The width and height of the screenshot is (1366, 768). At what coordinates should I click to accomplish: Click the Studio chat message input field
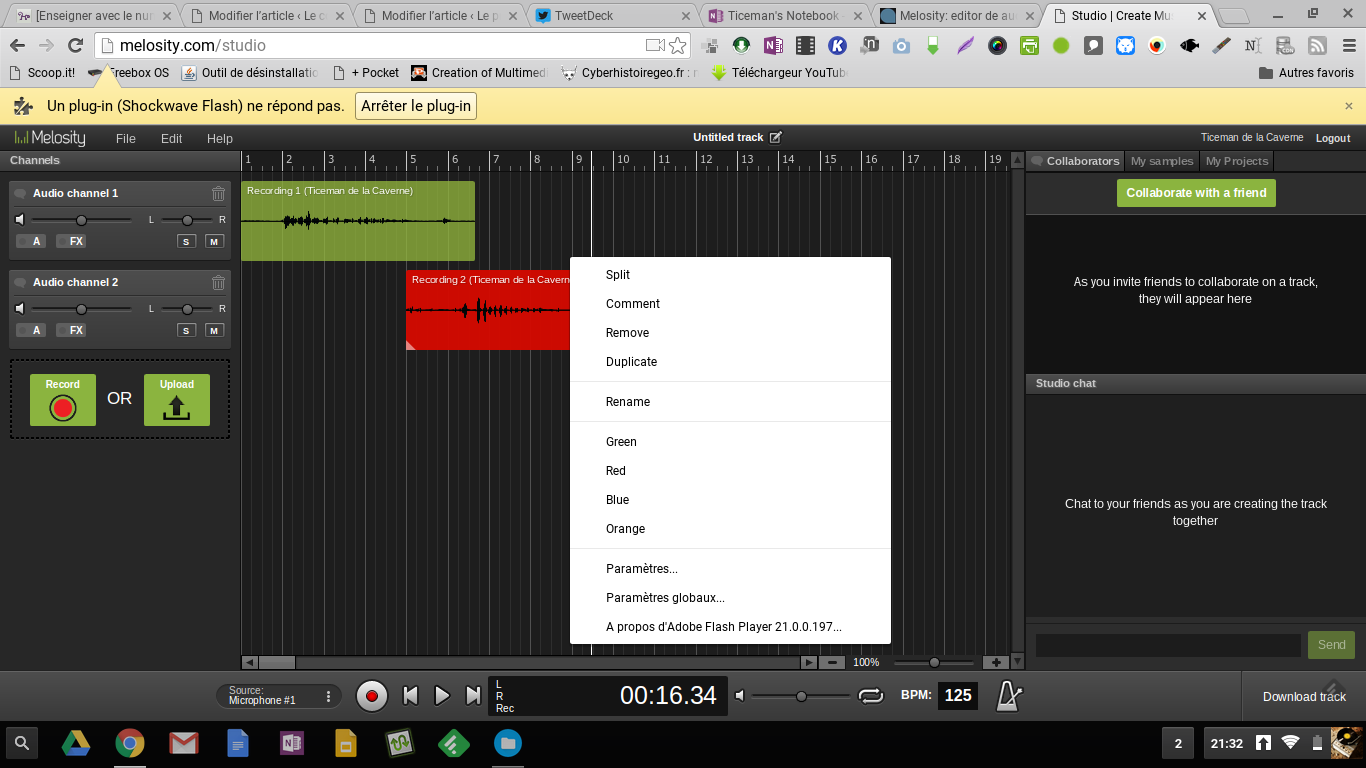coord(1168,645)
